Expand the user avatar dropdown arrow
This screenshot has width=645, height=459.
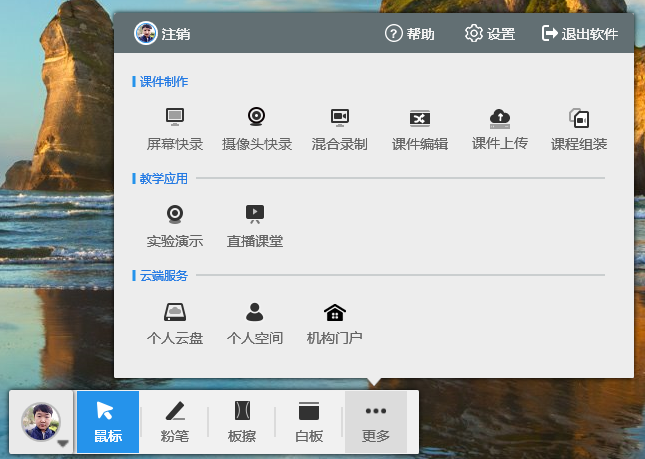pos(62,442)
